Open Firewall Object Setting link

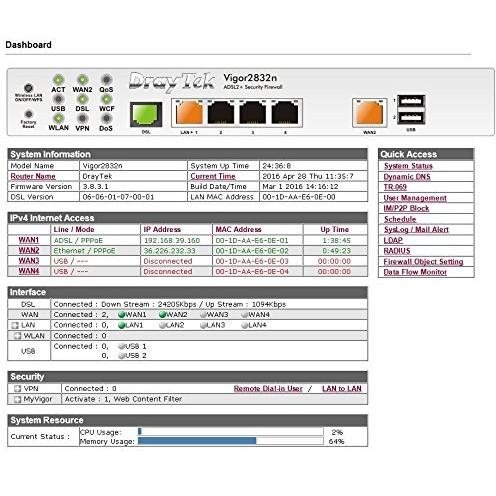(x=423, y=261)
